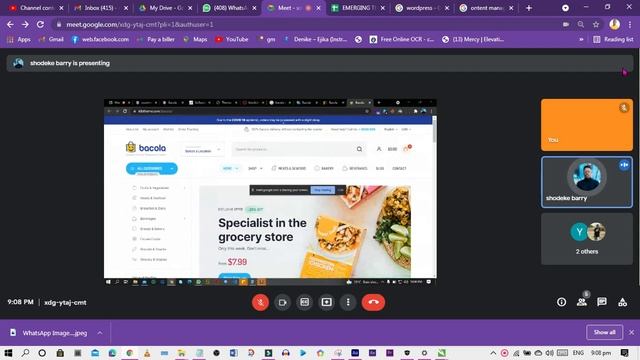The height and width of the screenshot is (360, 640).
Task: Open Chrome tab search dropdown
Action: click(x=565, y=8)
